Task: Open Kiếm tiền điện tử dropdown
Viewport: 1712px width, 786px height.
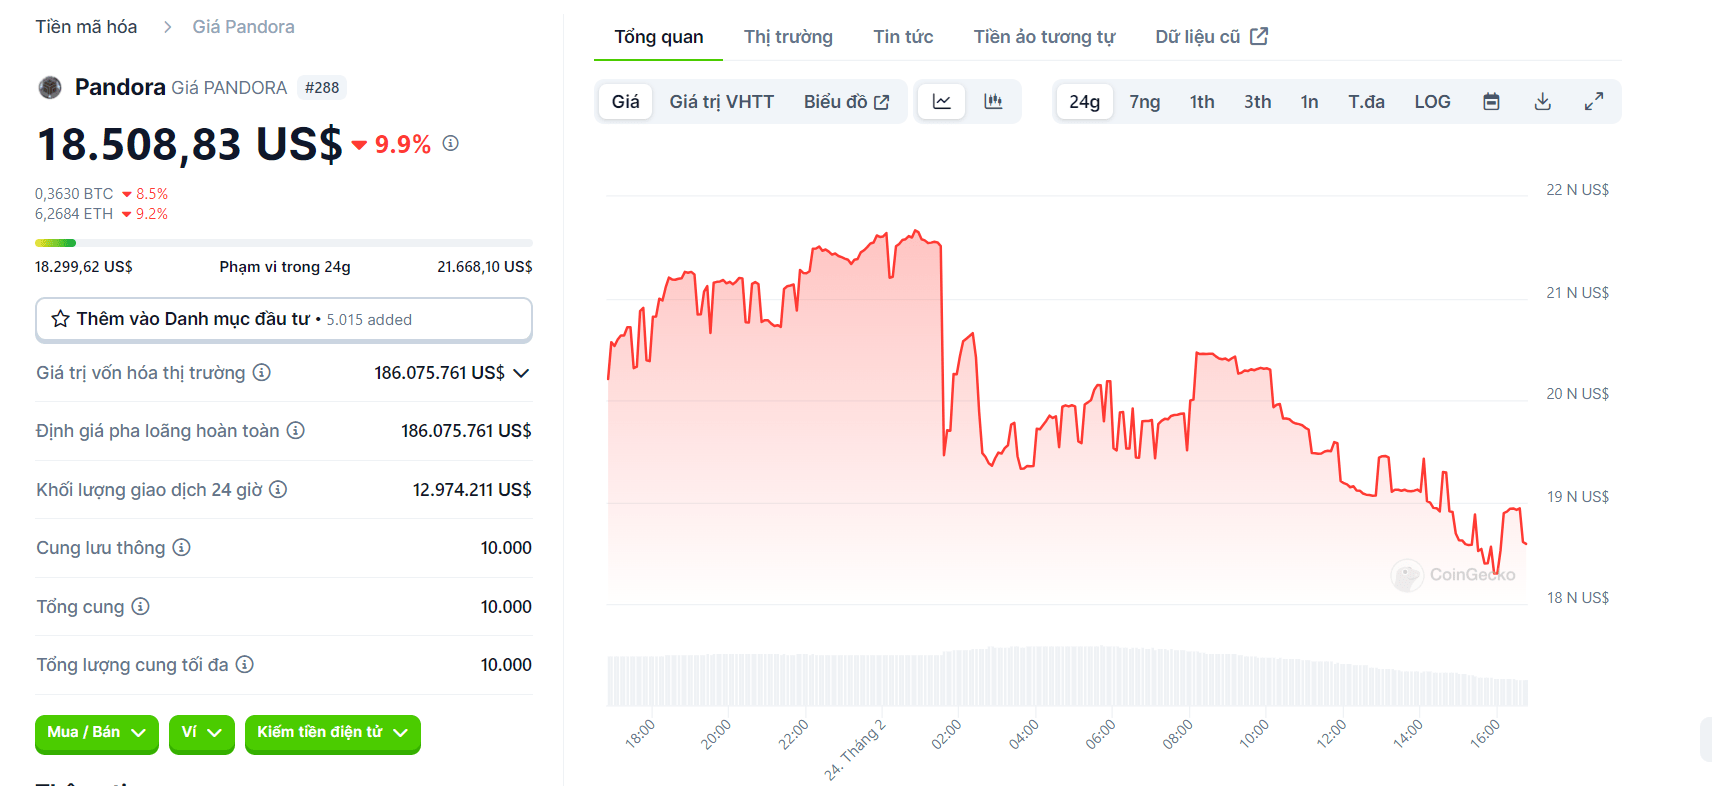Action: pyautogui.click(x=332, y=733)
